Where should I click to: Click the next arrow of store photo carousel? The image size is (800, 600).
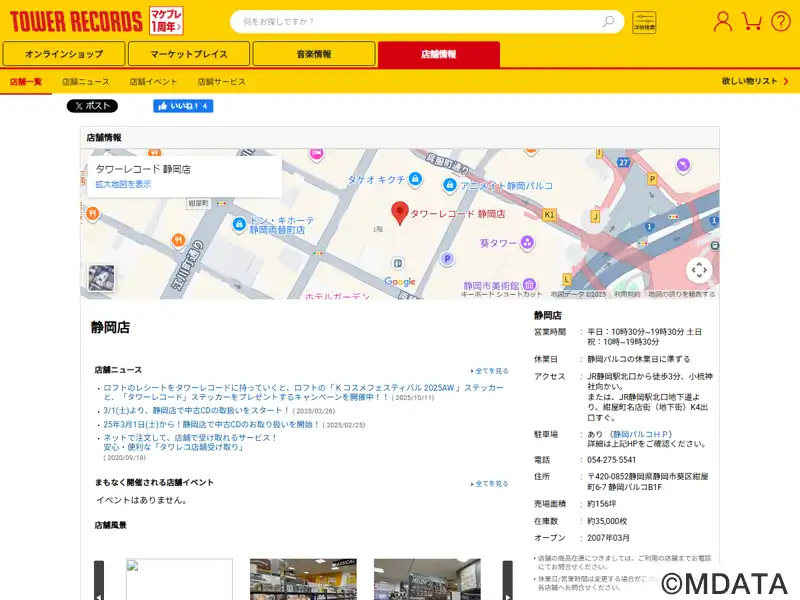508,580
